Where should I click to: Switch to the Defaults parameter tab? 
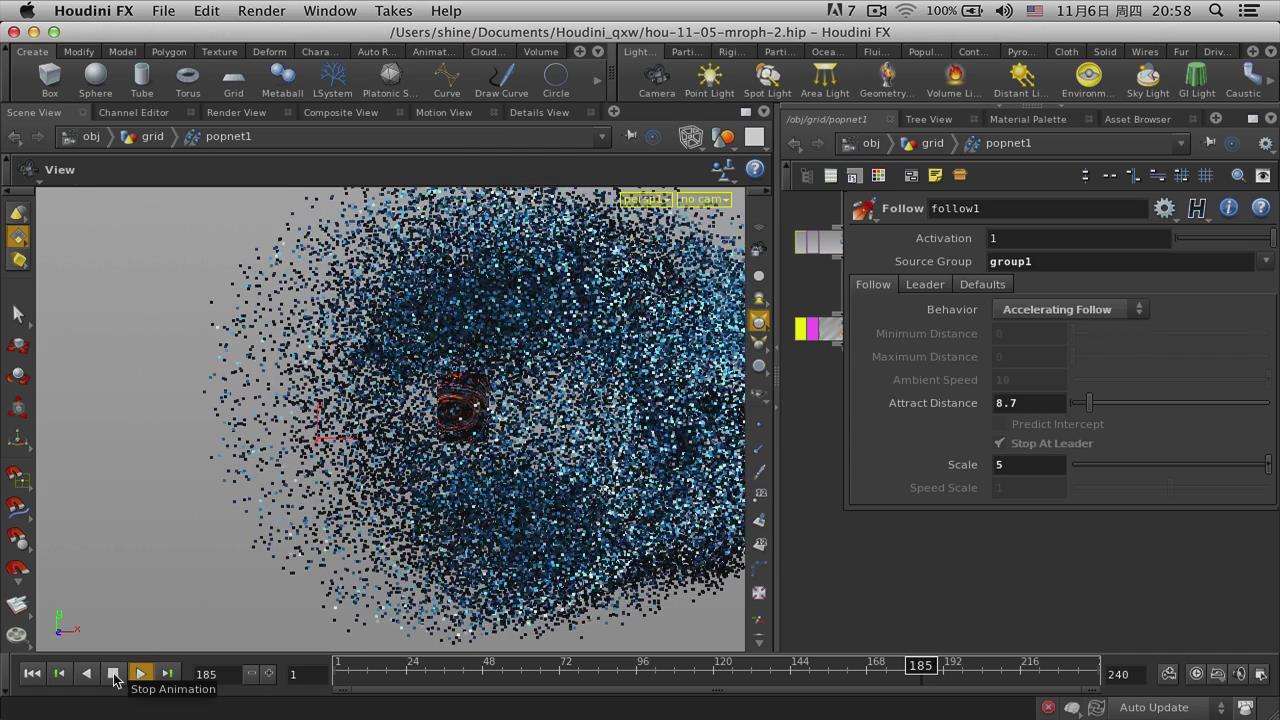click(x=982, y=285)
